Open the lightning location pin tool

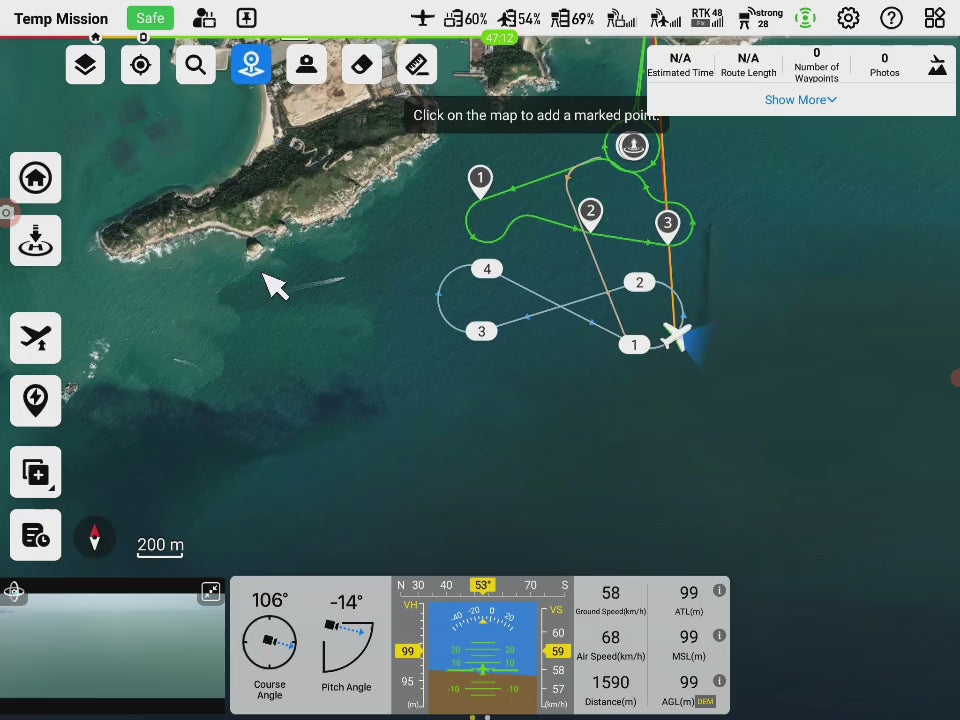(x=36, y=401)
